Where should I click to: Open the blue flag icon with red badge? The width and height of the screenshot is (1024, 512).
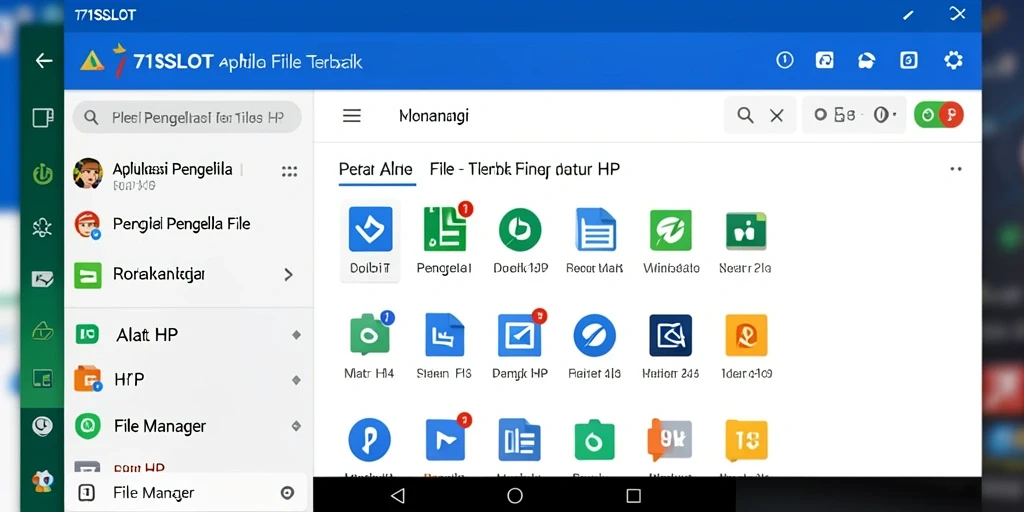(x=445, y=440)
